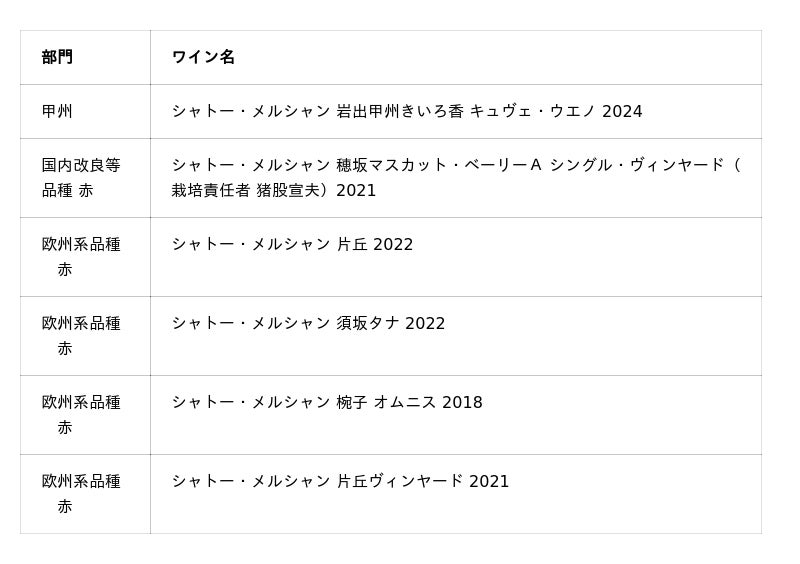The image size is (800, 564).
Task: Click the ワイン名 column header
Action: pos(203,57)
